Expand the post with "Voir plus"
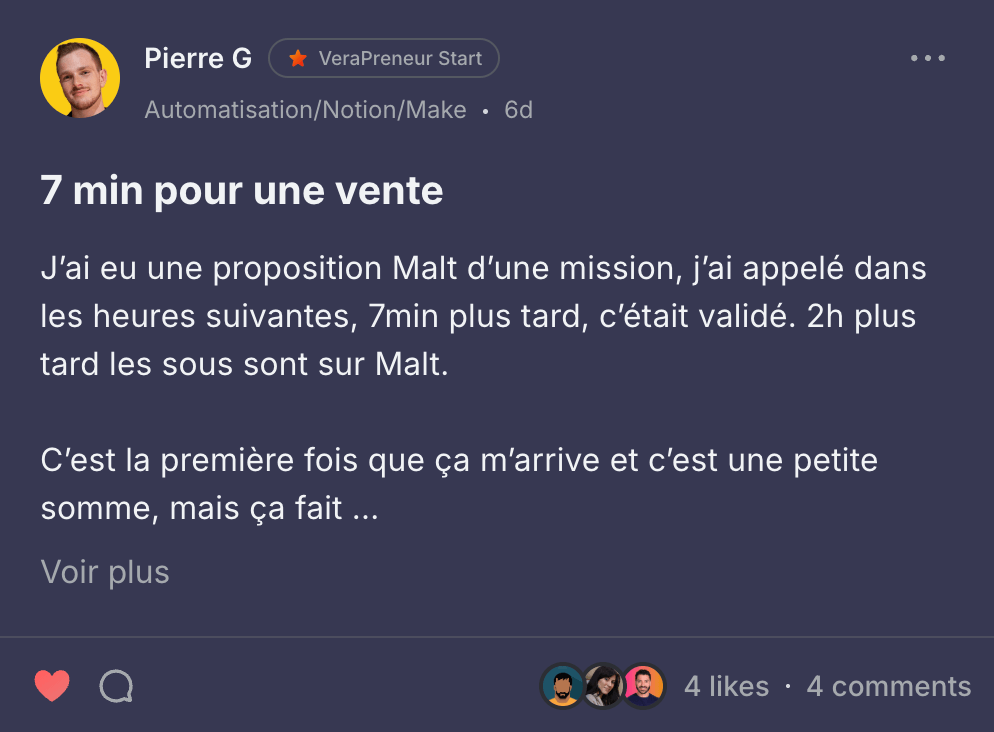The width and height of the screenshot is (994, 732). tap(105, 572)
